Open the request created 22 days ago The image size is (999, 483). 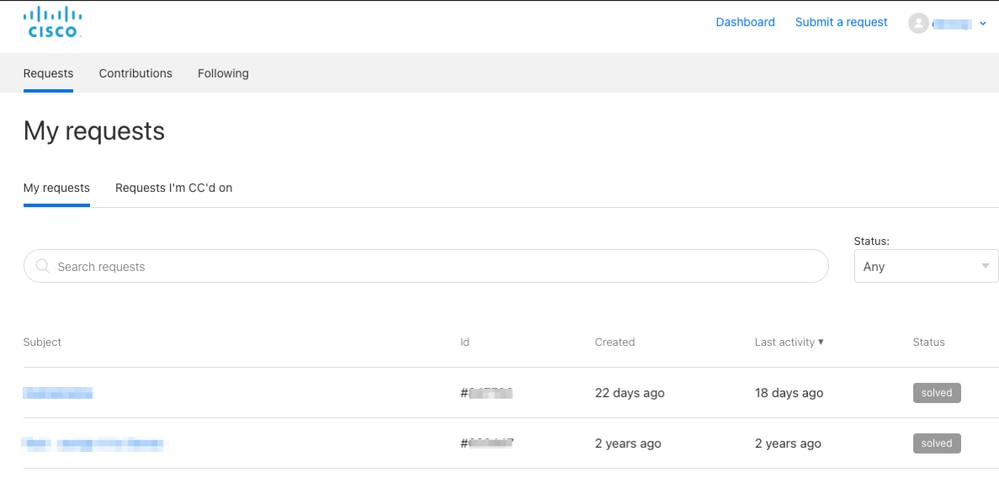click(x=58, y=393)
